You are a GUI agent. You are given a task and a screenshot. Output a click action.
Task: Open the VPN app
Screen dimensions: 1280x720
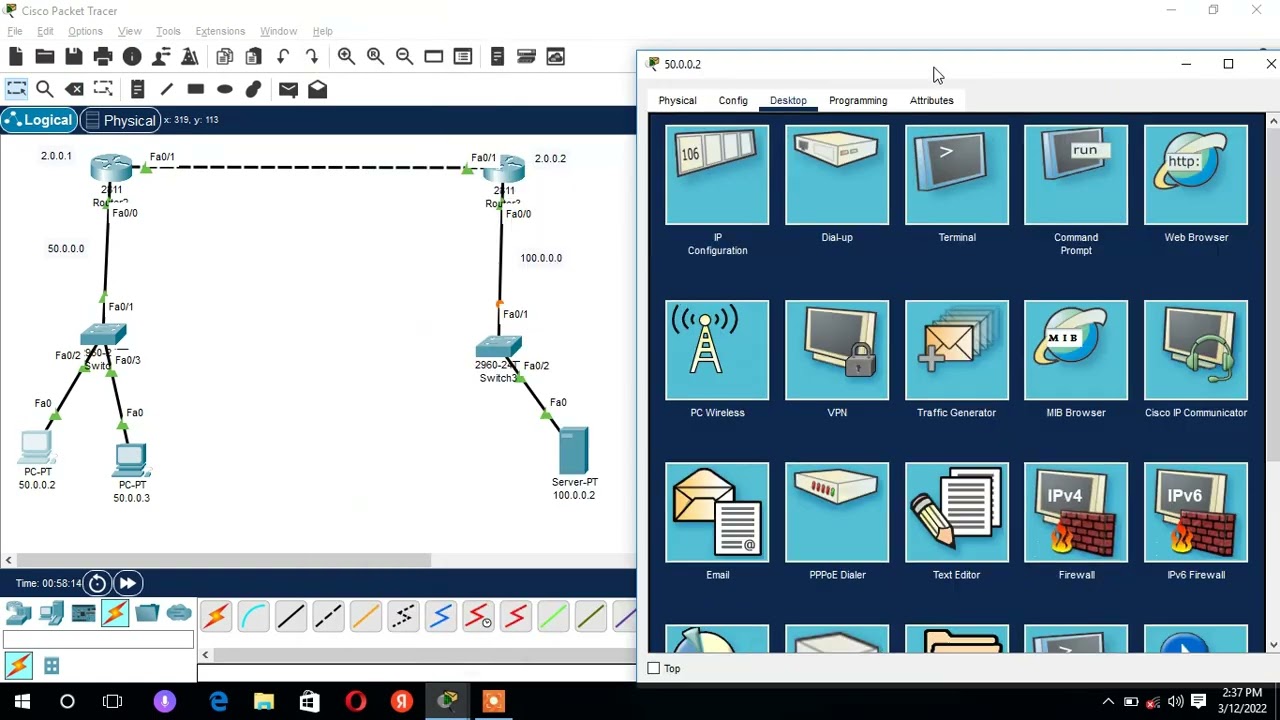[837, 350]
